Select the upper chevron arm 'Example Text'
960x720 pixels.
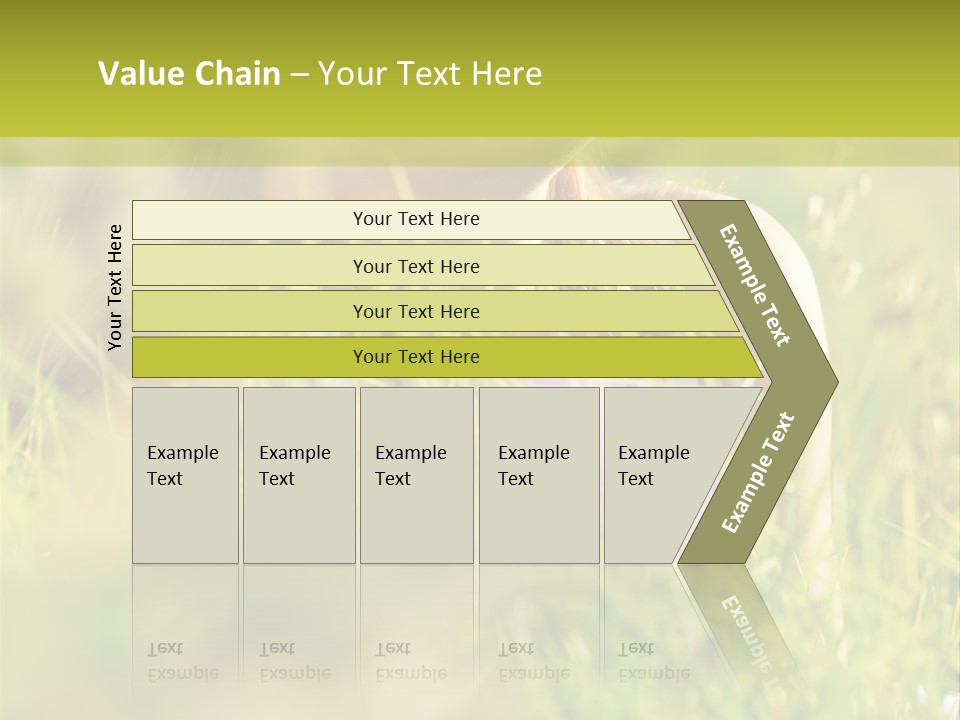pos(755,285)
